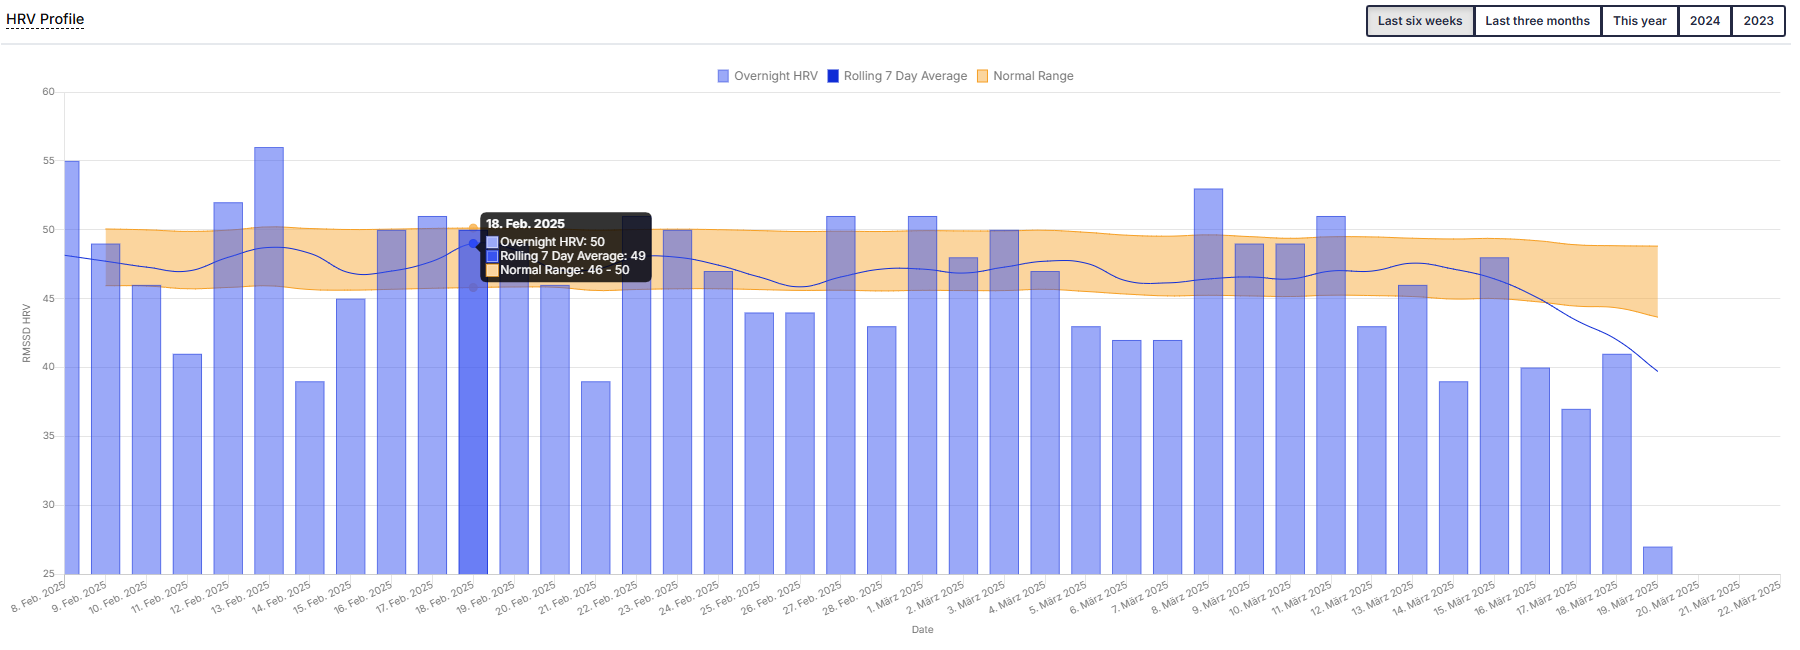The height and width of the screenshot is (650, 1800).
Task: Show This year HRV data
Action: pos(1639,21)
